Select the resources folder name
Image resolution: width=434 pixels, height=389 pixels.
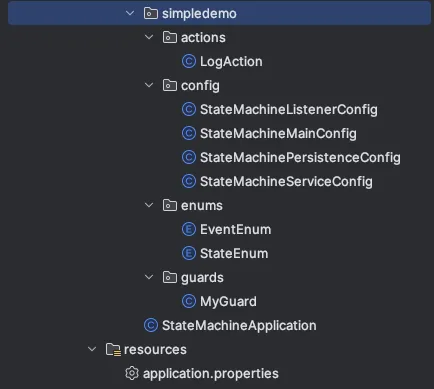coord(155,350)
